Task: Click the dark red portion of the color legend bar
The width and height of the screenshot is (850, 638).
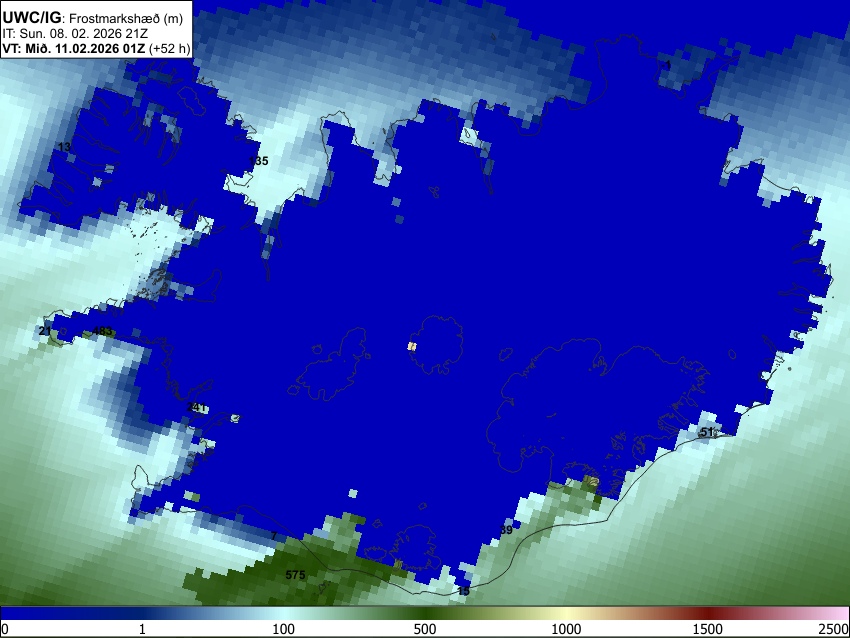Action: point(708,613)
